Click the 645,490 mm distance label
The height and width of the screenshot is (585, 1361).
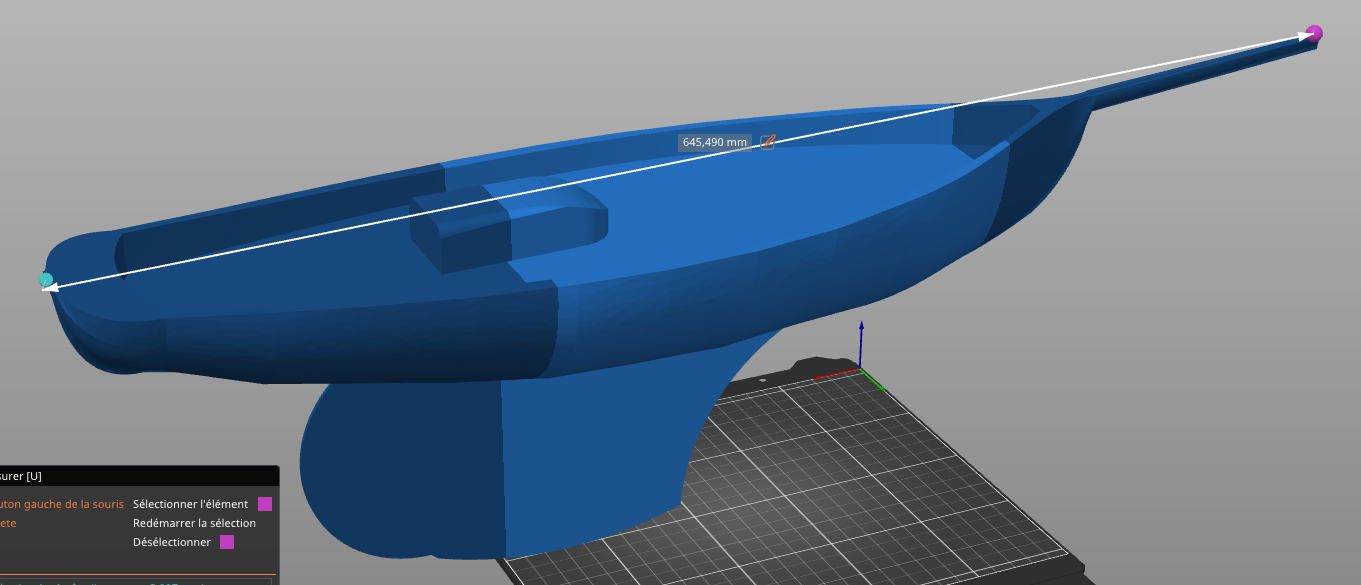715,142
